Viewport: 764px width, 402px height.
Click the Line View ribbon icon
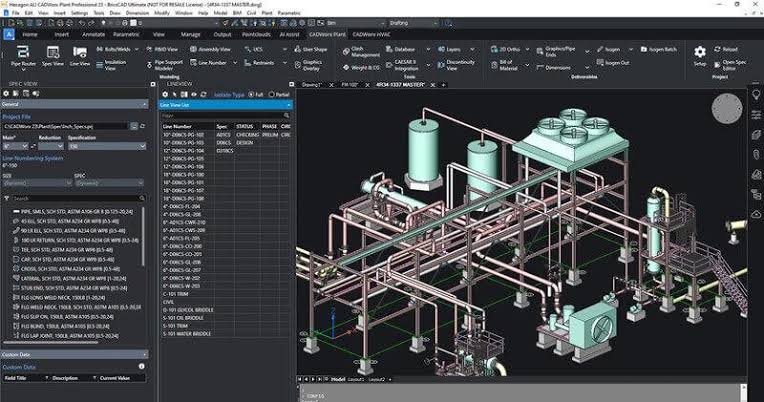(80, 54)
